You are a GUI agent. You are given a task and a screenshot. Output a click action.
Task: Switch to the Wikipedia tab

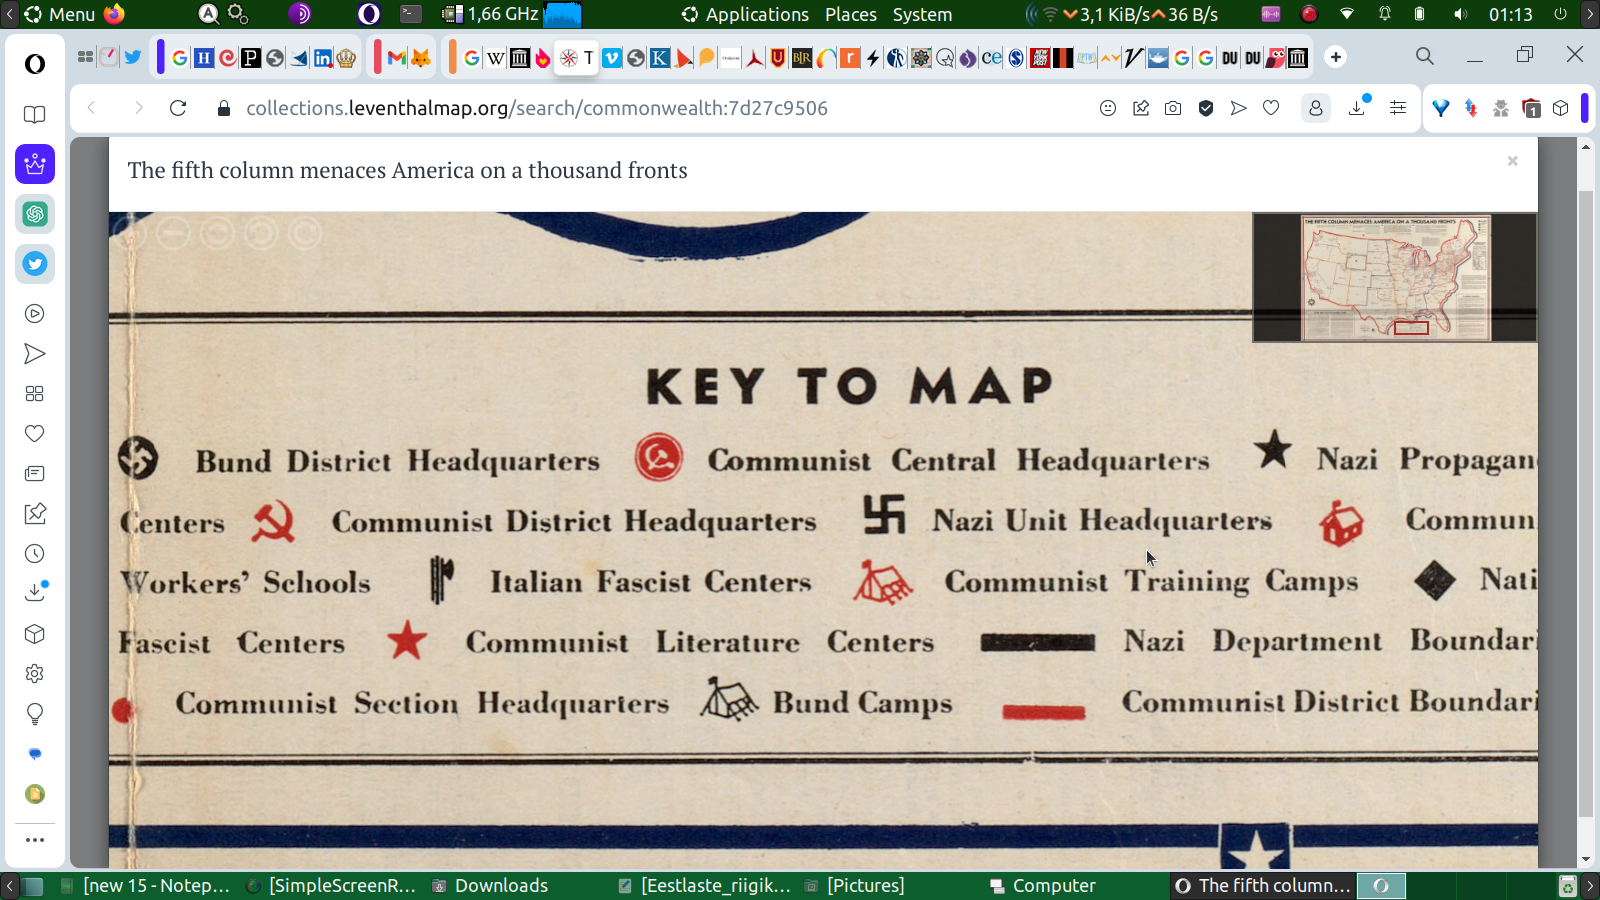pos(496,58)
